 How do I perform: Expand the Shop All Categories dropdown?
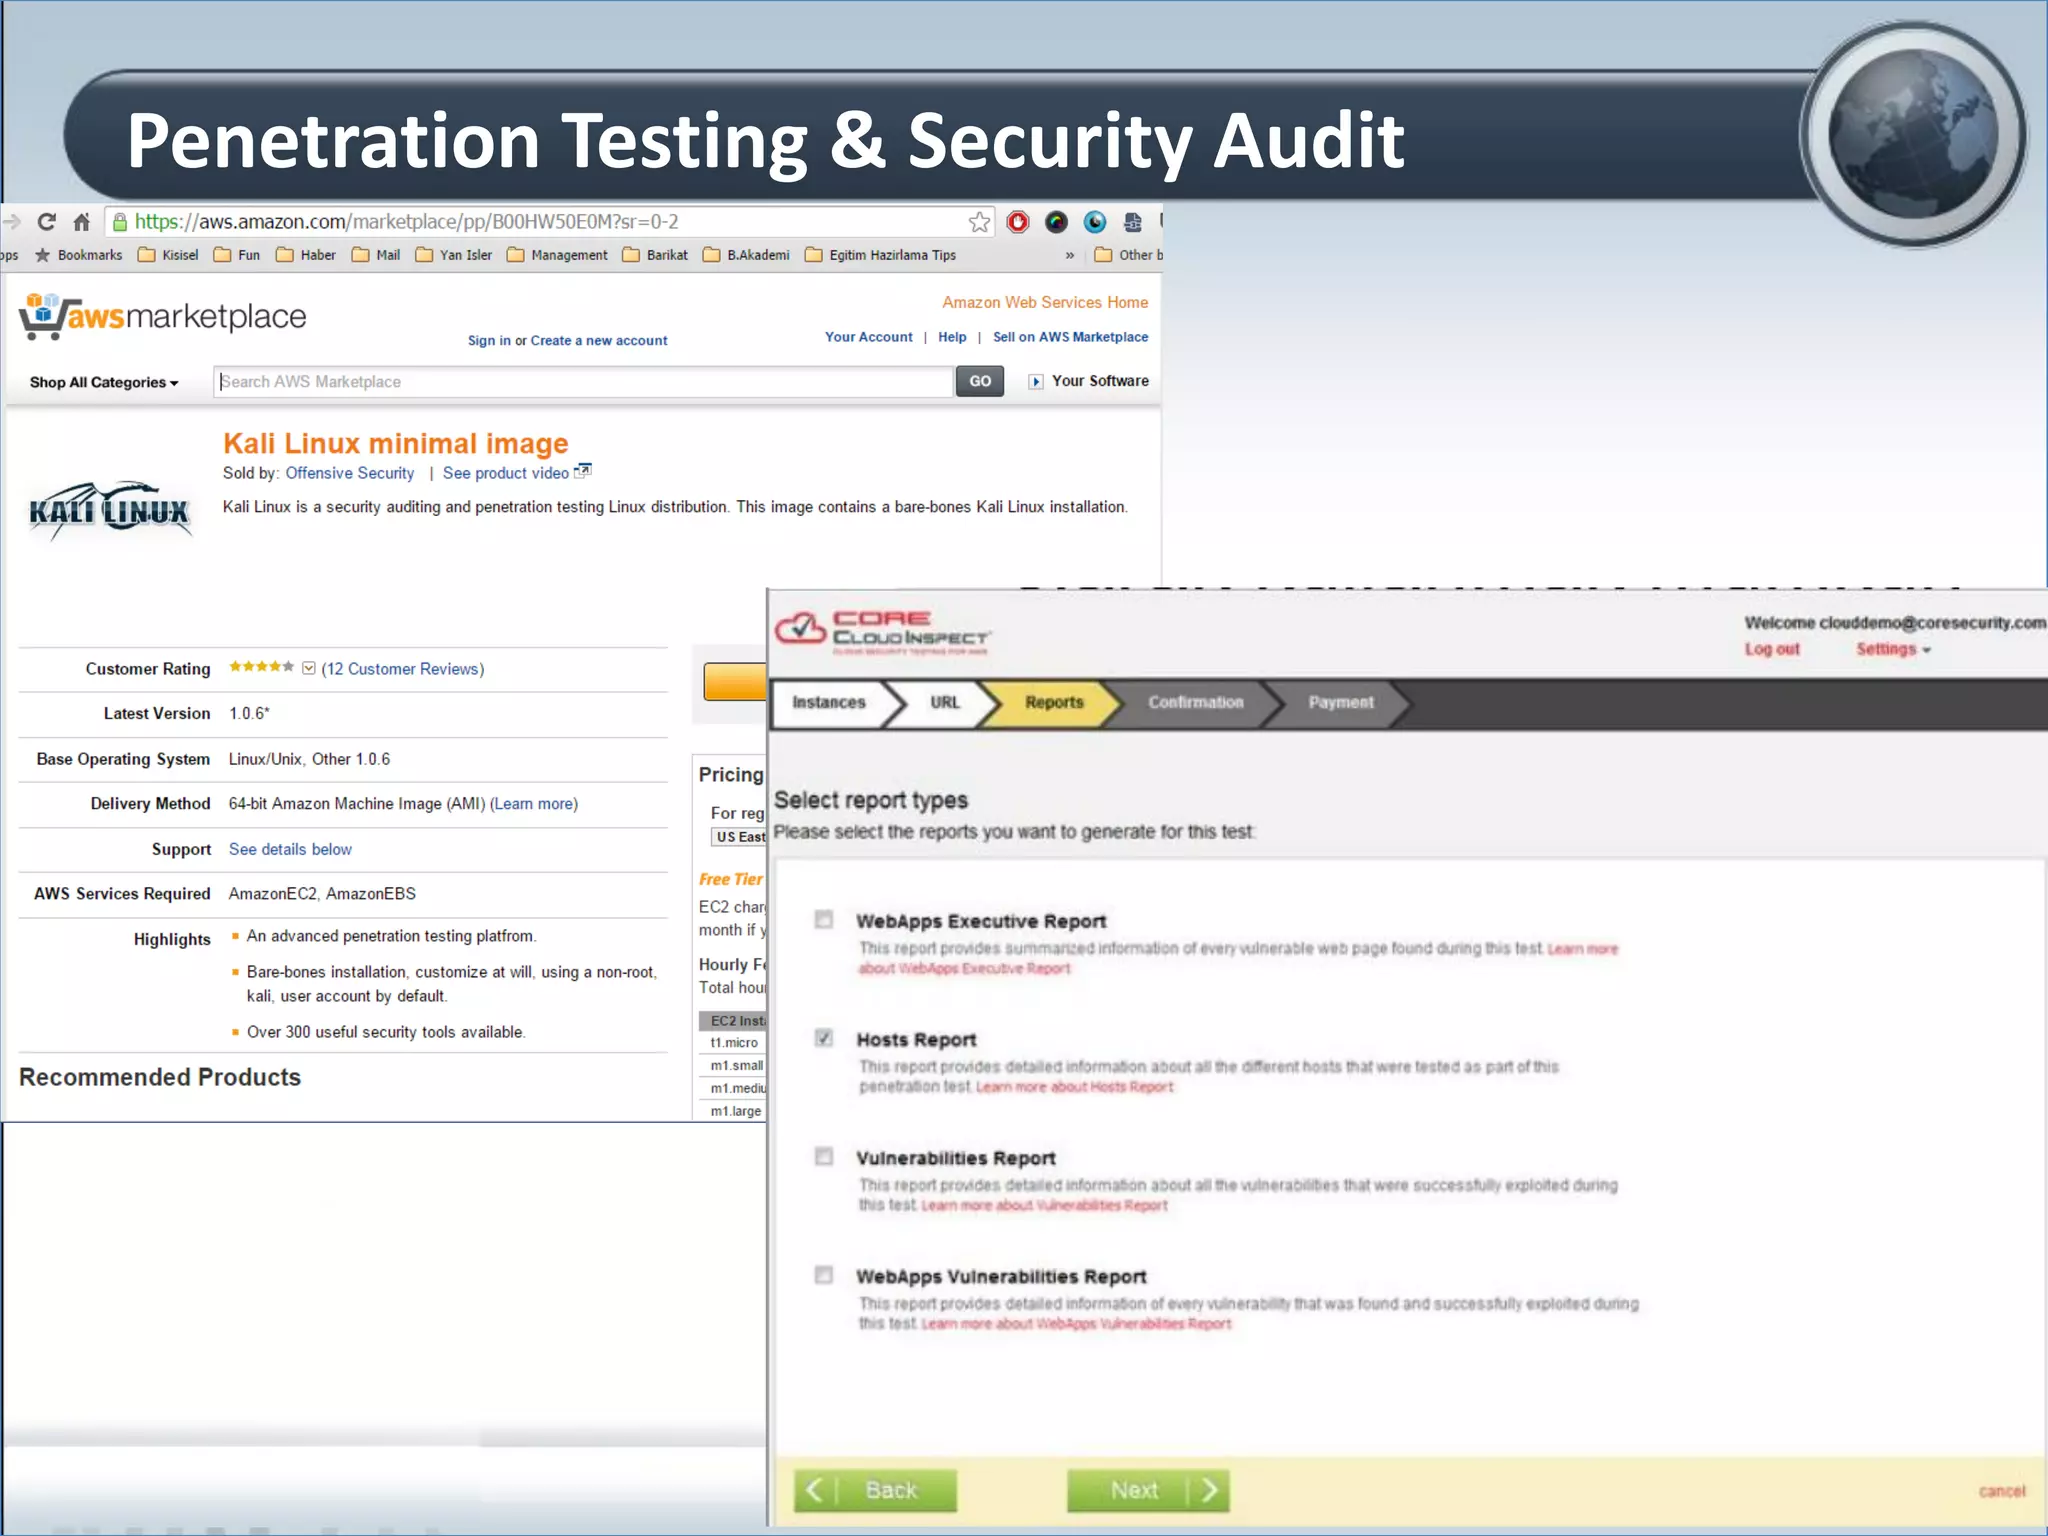pyautogui.click(x=104, y=382)
